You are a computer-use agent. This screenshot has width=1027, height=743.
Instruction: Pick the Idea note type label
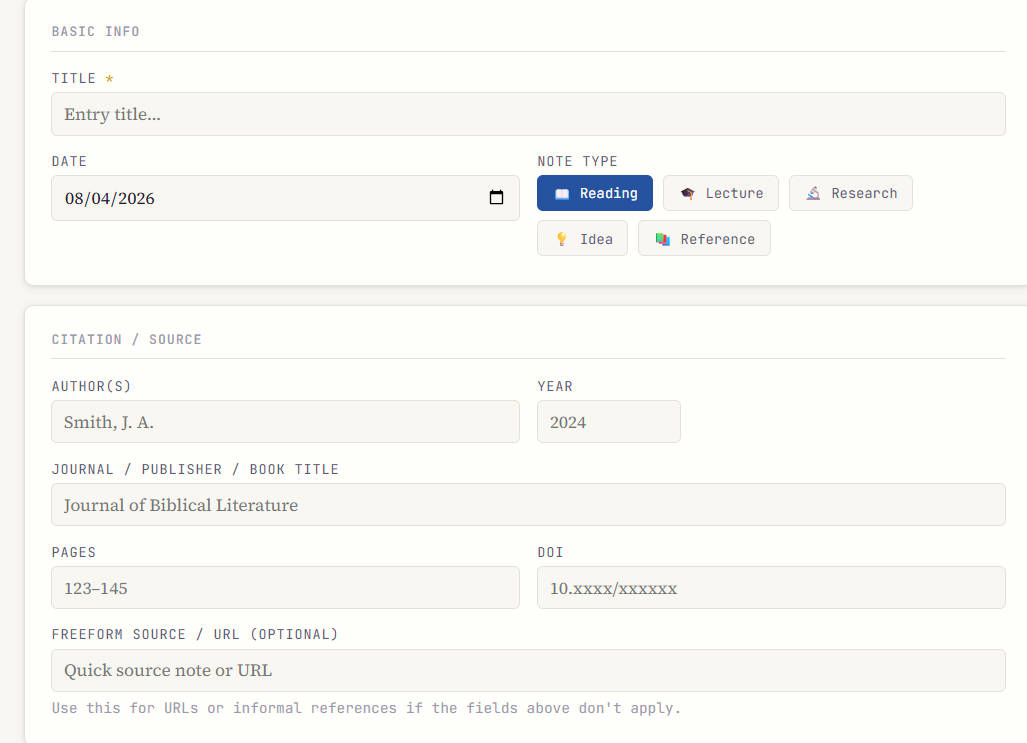596,240
